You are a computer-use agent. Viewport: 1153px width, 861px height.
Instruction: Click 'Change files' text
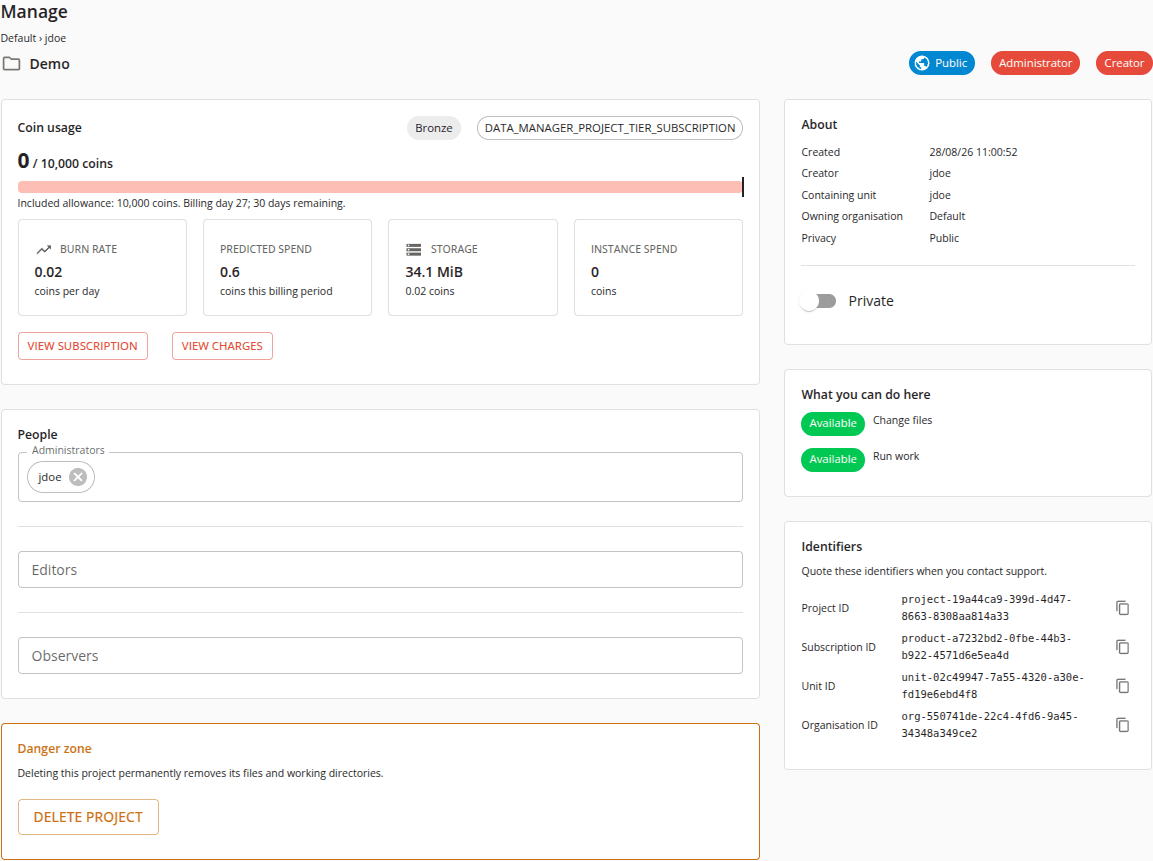902,421
